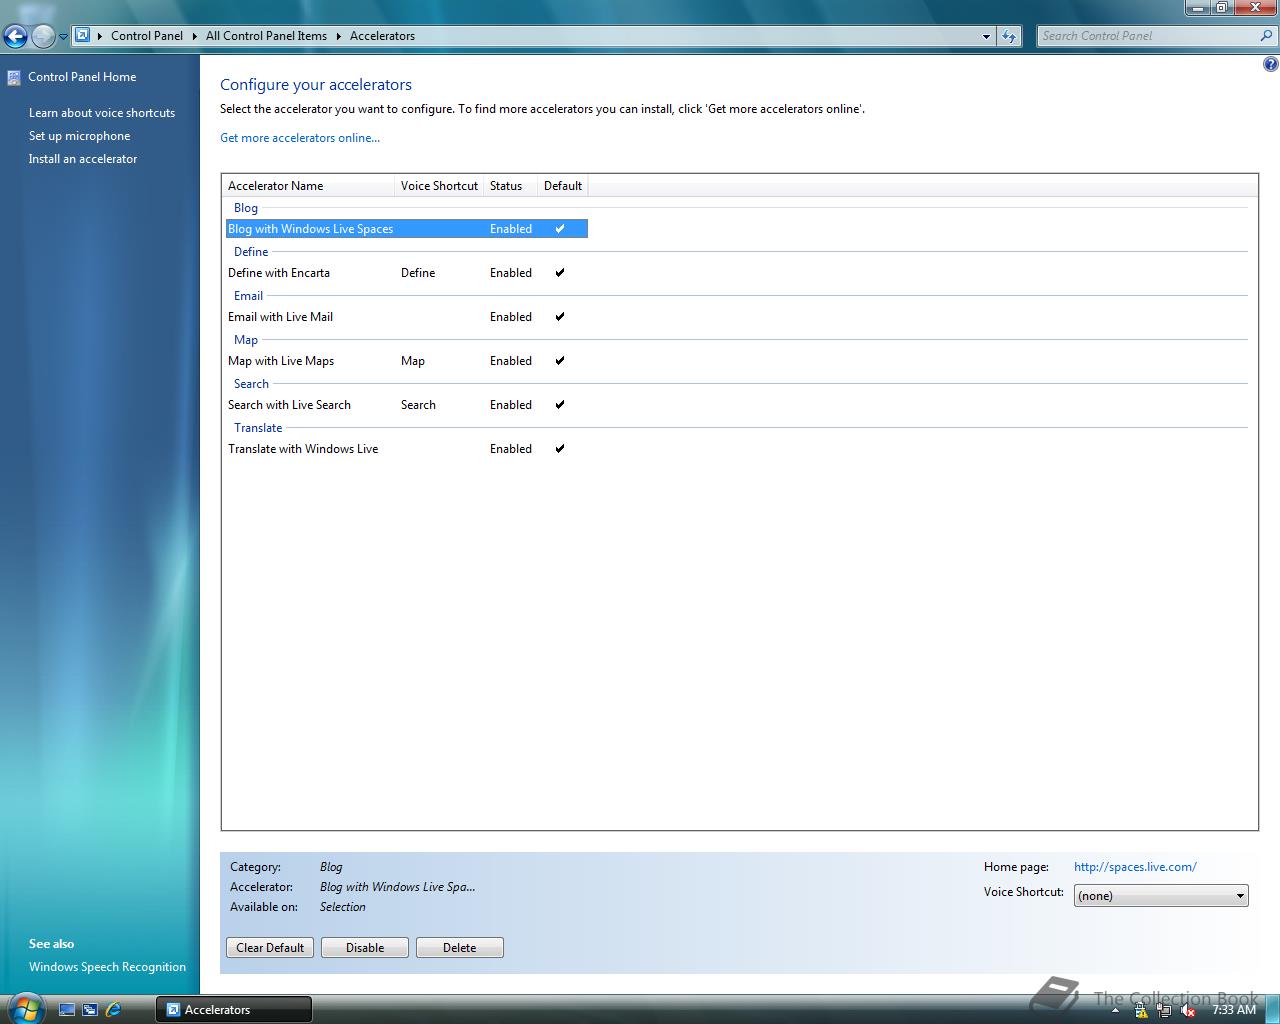Click 'Define' voice shortcut cell
This screenshot has height=1024, width=1280.
pos(418,273)
